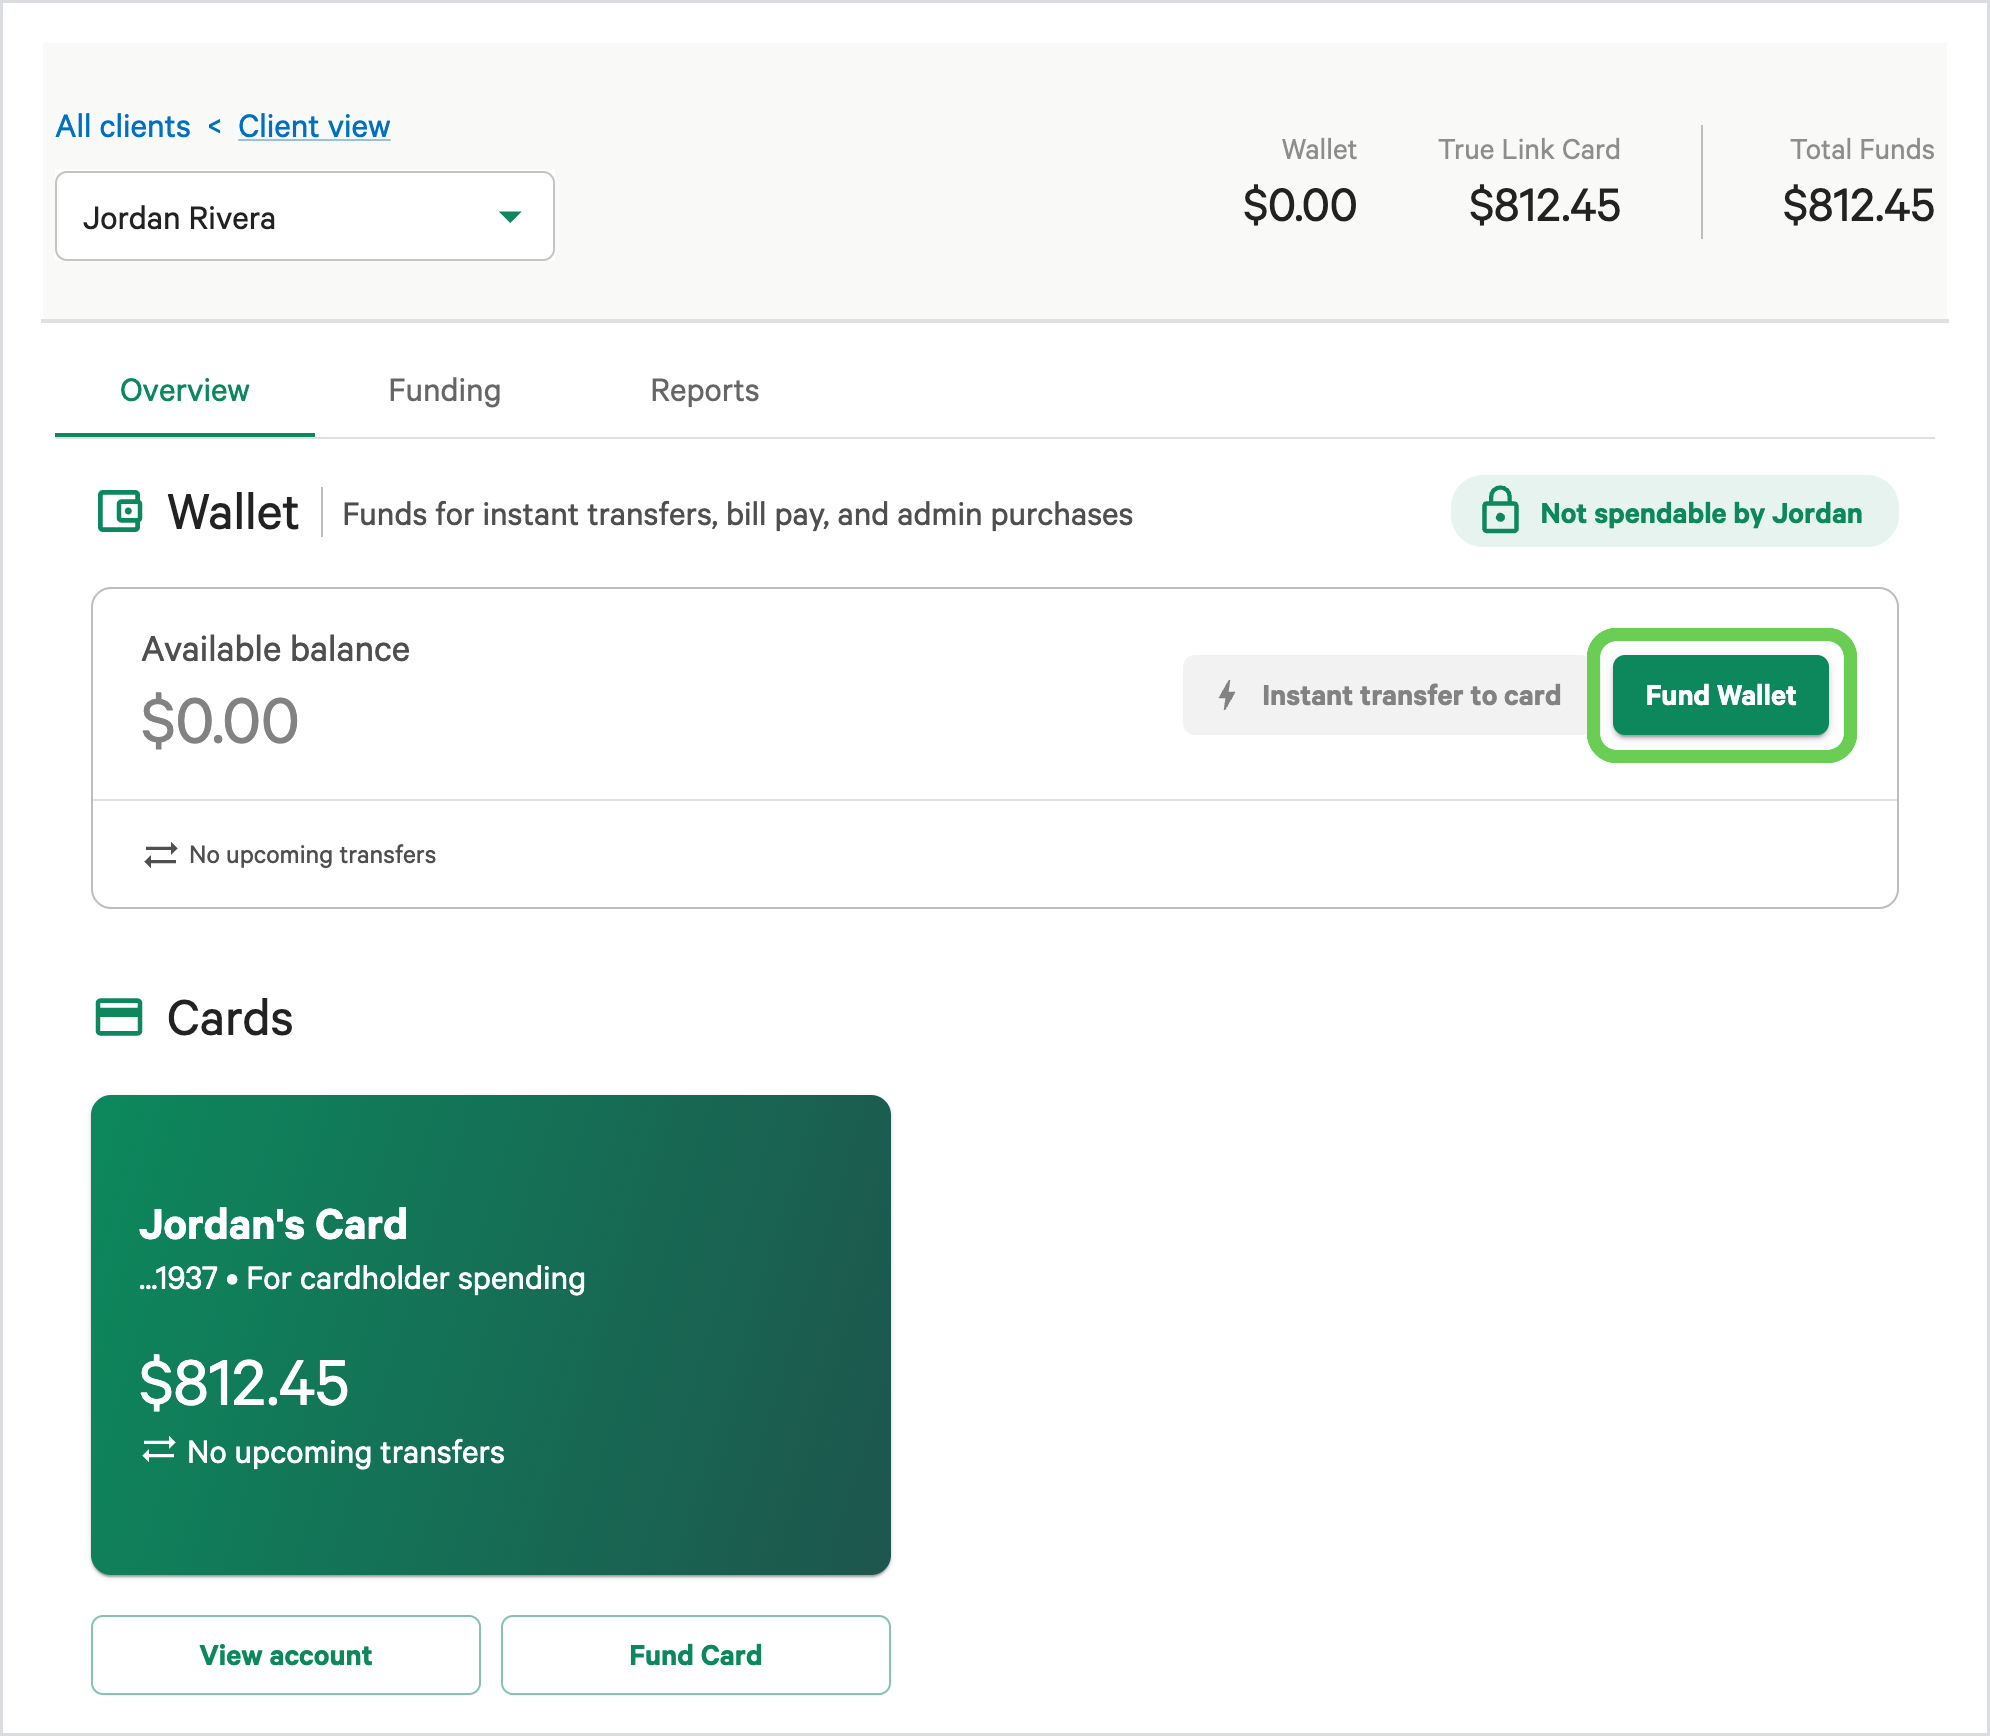
Task: Click the Wallet section icon
Action: 120,511
